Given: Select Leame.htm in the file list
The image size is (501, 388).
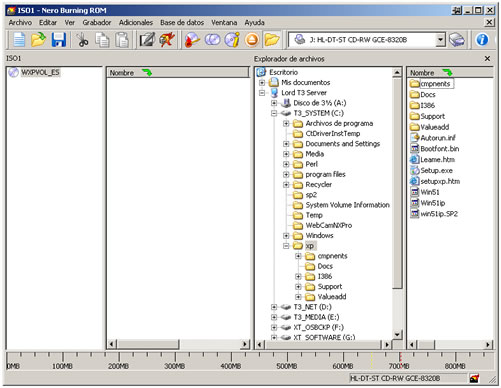Looking at the screenshot, I should click(437, 159).
